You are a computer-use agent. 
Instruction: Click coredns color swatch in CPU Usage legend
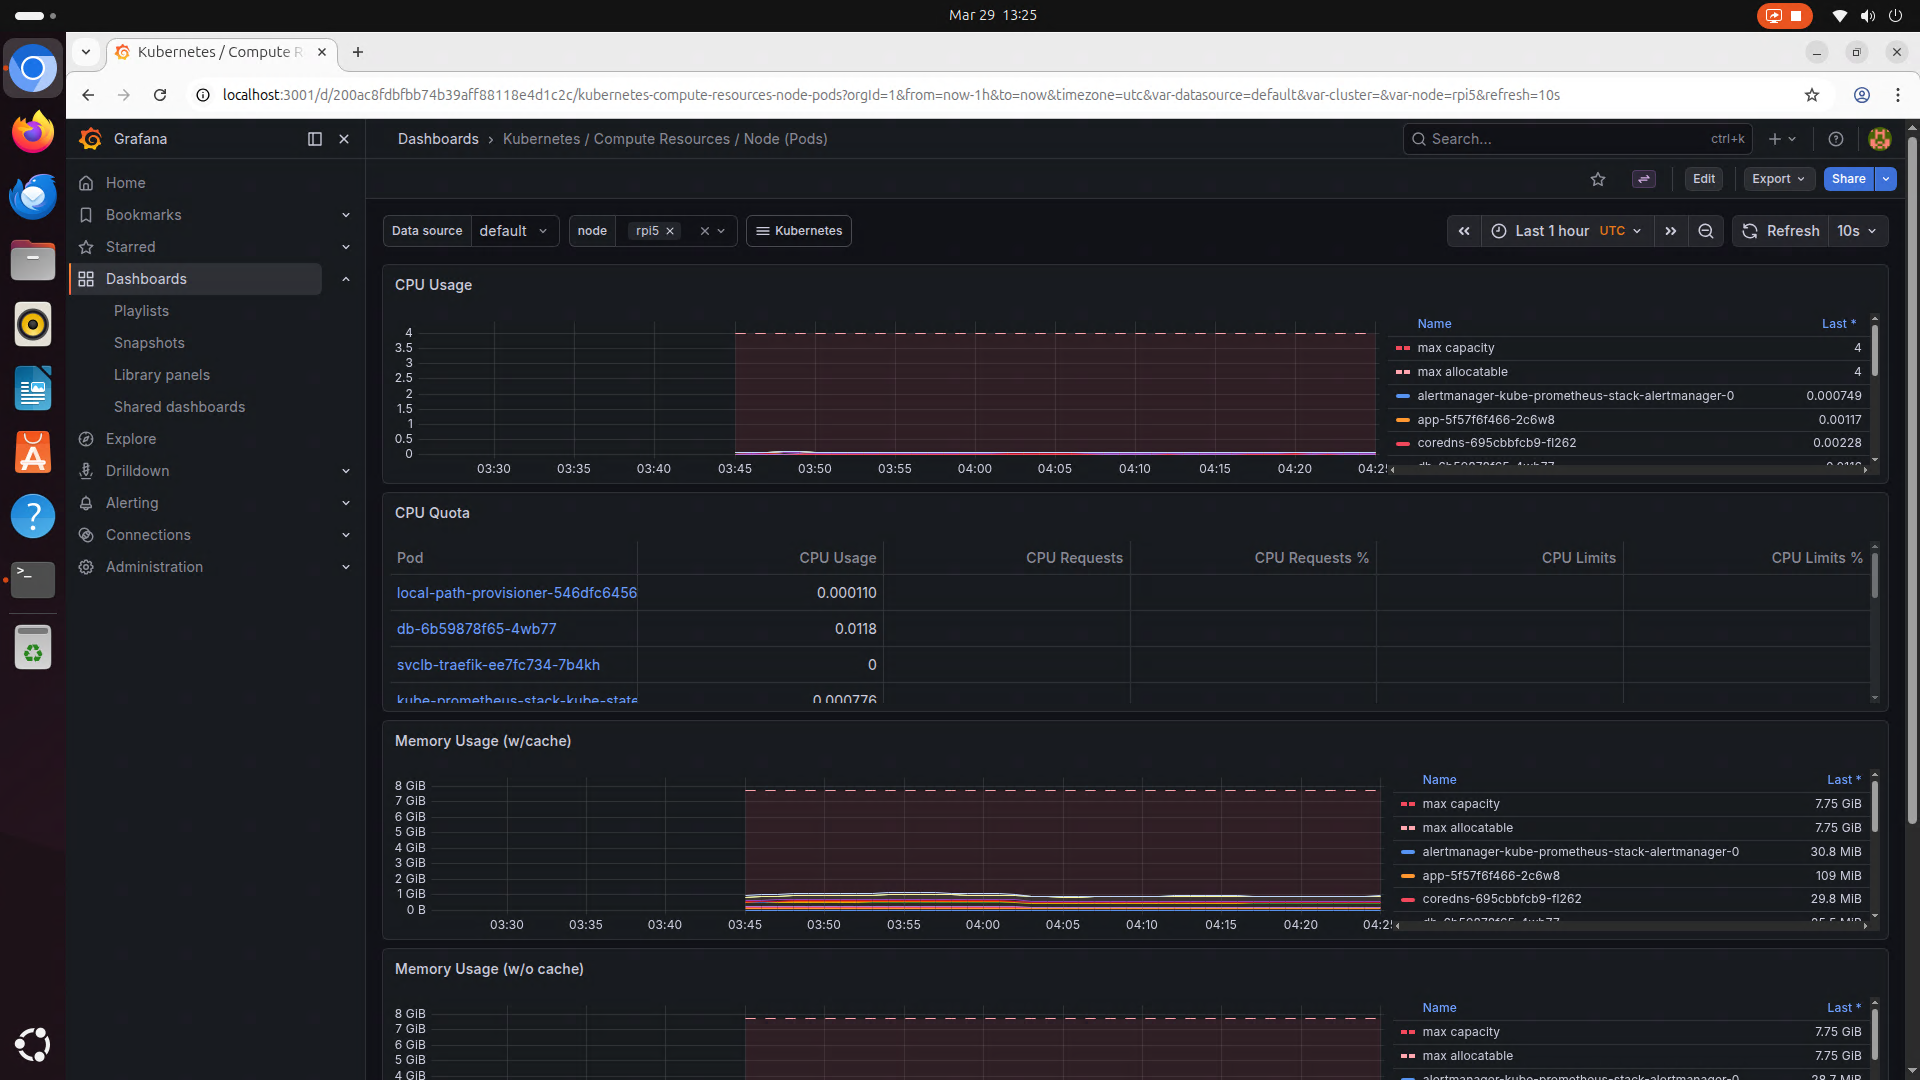tap(1403, 443)
